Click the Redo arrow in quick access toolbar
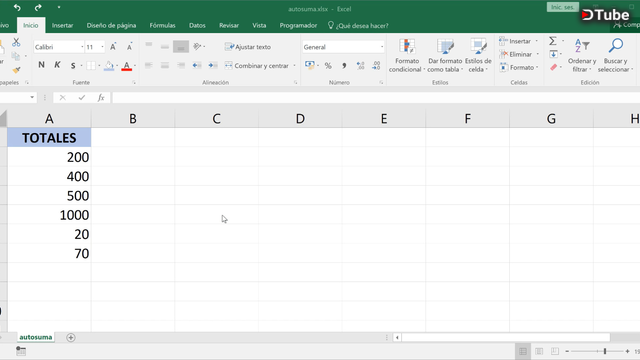The width and height of the screenshot is (640, 360). click(38, 7)
